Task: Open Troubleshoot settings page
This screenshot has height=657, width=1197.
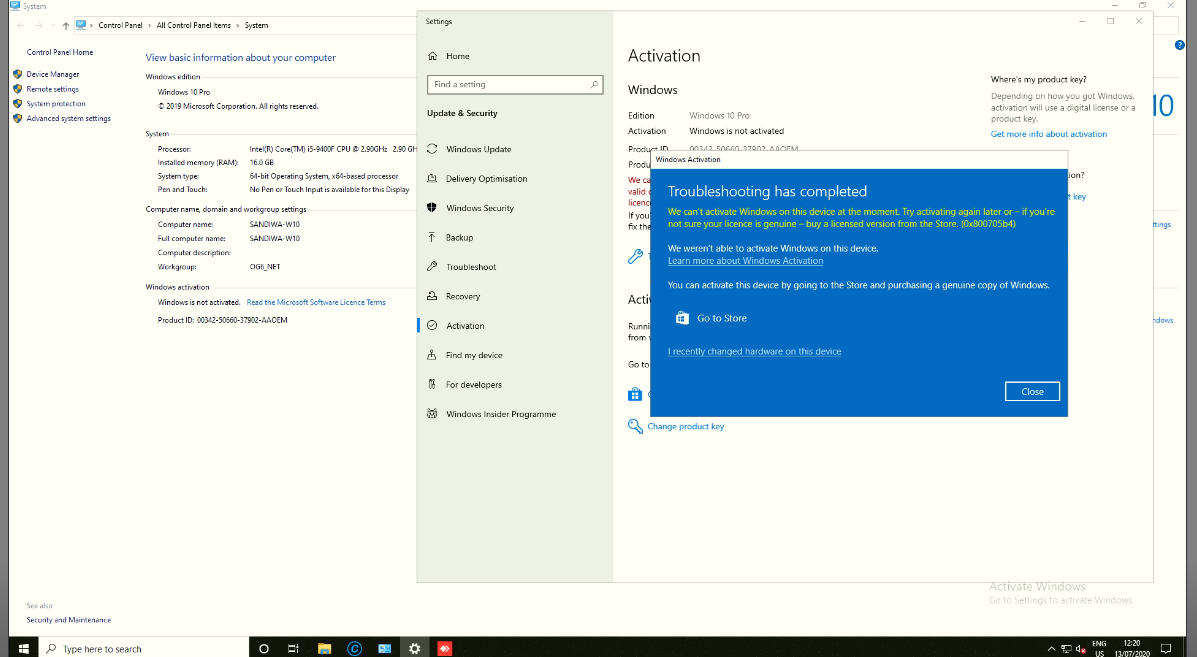Action: click(471, 266)
